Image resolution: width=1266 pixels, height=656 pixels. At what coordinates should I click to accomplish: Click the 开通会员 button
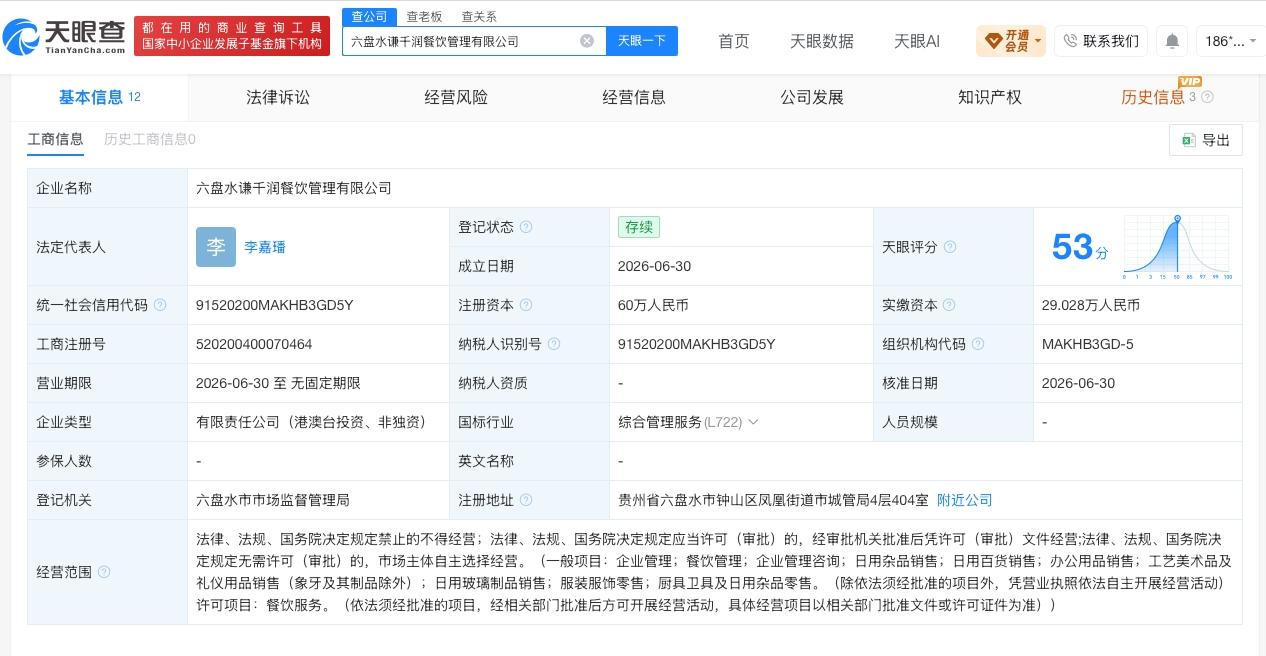pos(1011,41)
